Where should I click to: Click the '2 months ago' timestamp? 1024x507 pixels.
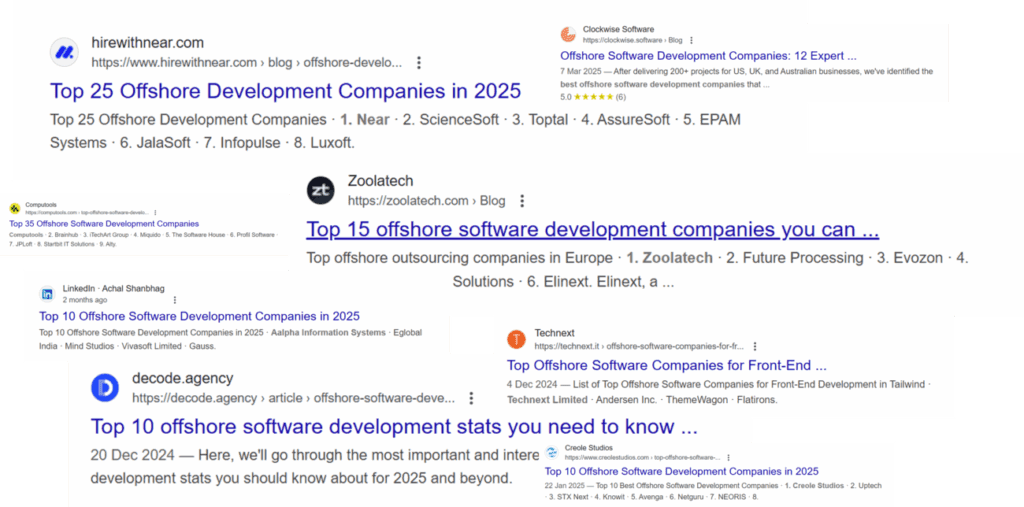coord(85,301)
